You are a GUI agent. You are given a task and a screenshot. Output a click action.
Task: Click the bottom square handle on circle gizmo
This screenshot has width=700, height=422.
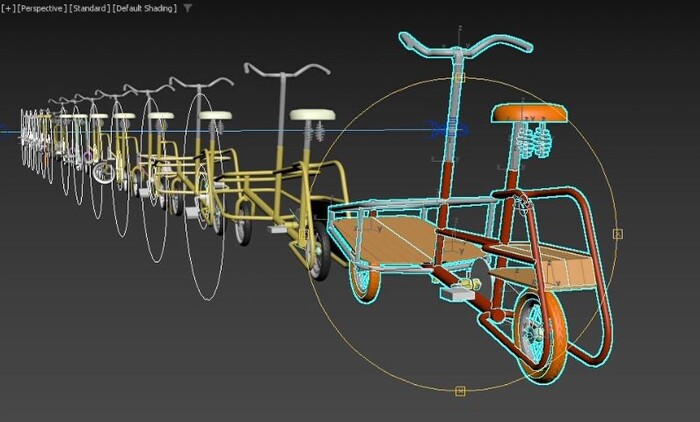(x=460, y=392)
